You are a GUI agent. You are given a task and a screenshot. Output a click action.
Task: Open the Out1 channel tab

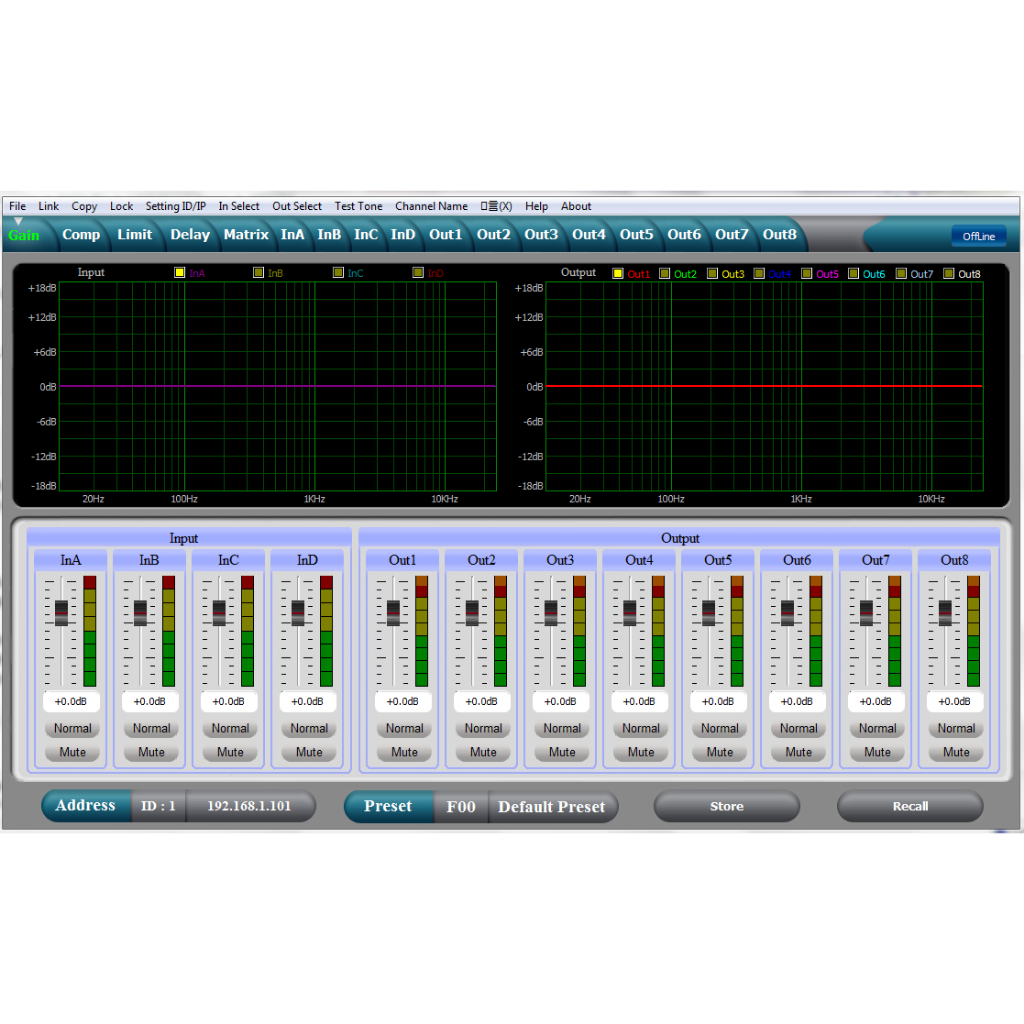(445, 234)
